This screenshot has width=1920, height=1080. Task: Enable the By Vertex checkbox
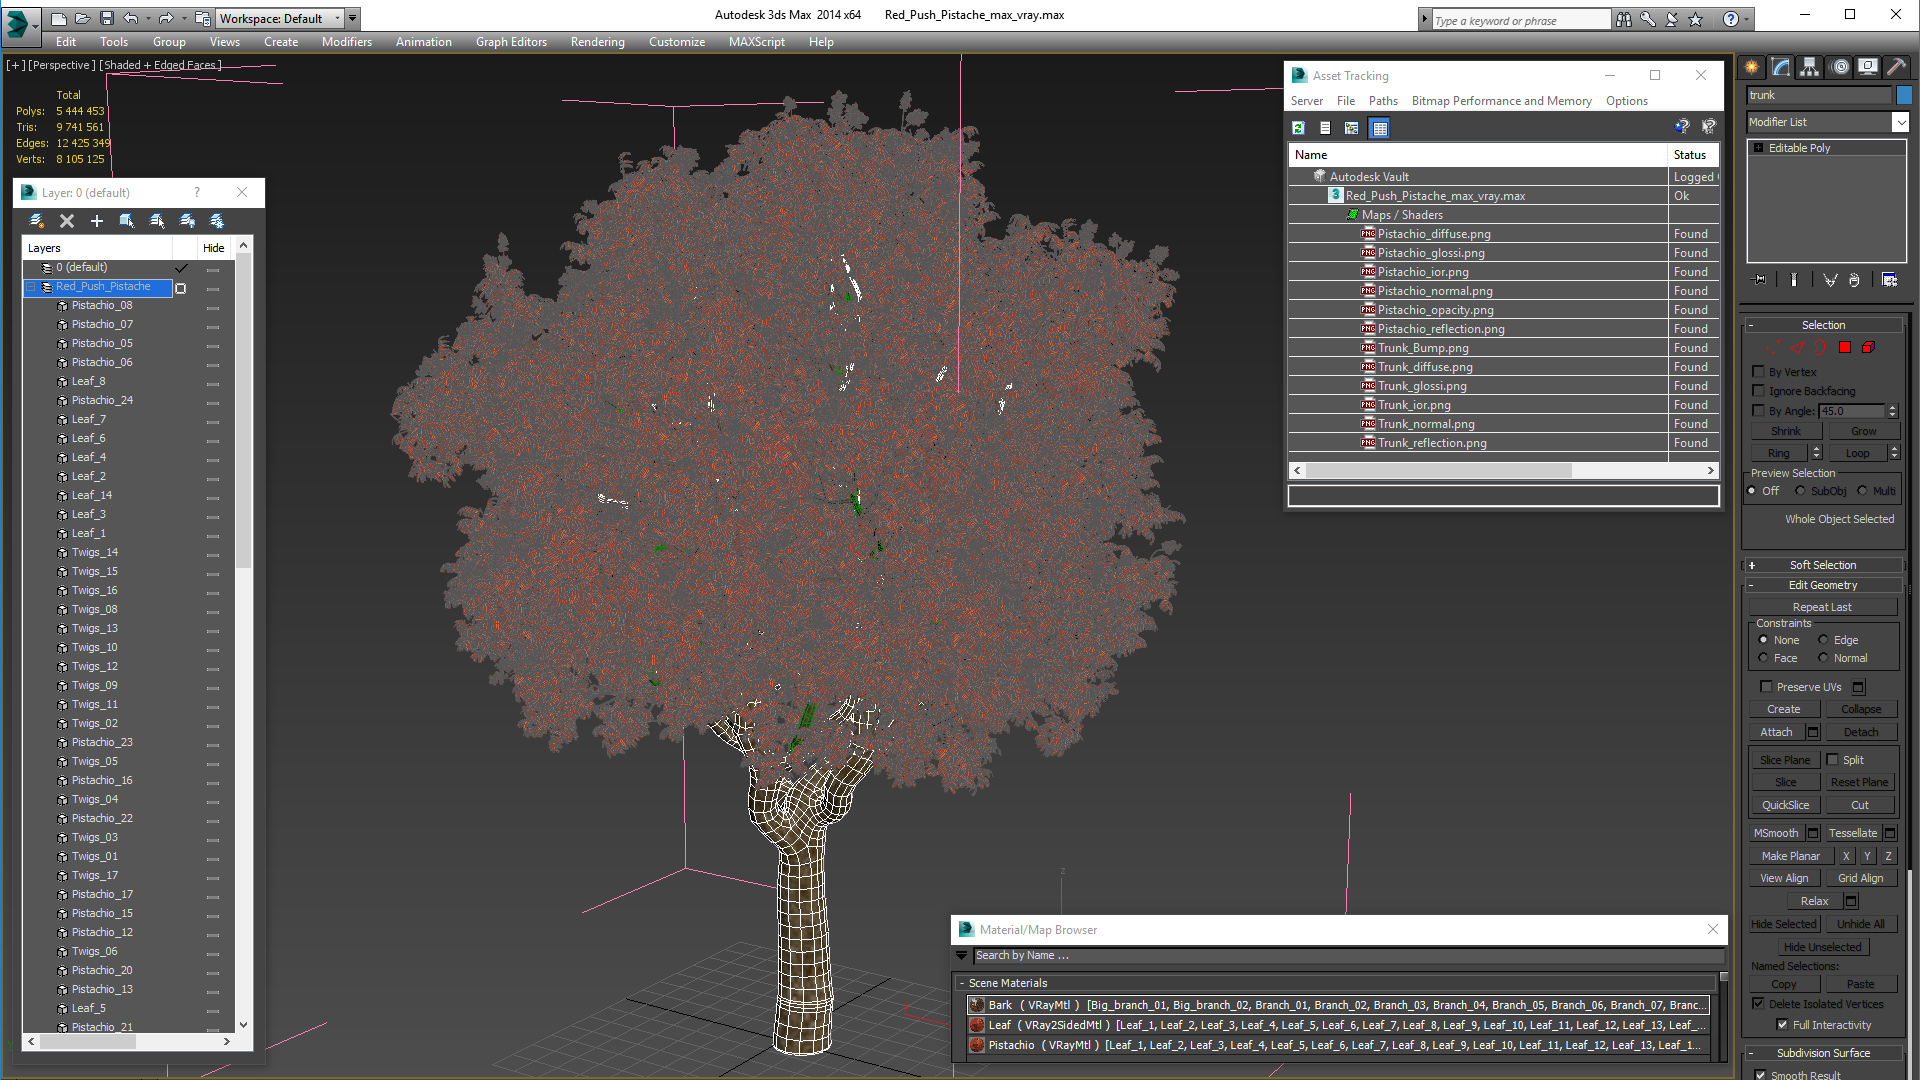click(1759, 372)
